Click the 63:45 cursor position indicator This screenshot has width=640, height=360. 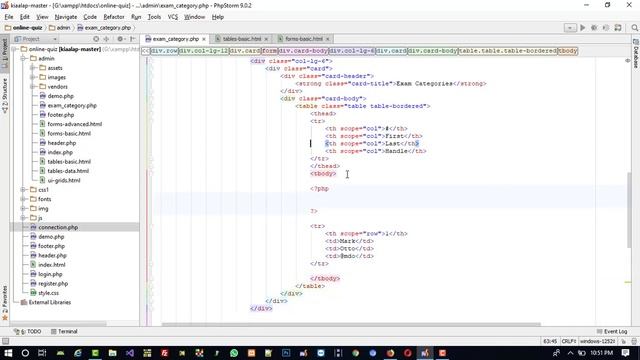(550, 342)
